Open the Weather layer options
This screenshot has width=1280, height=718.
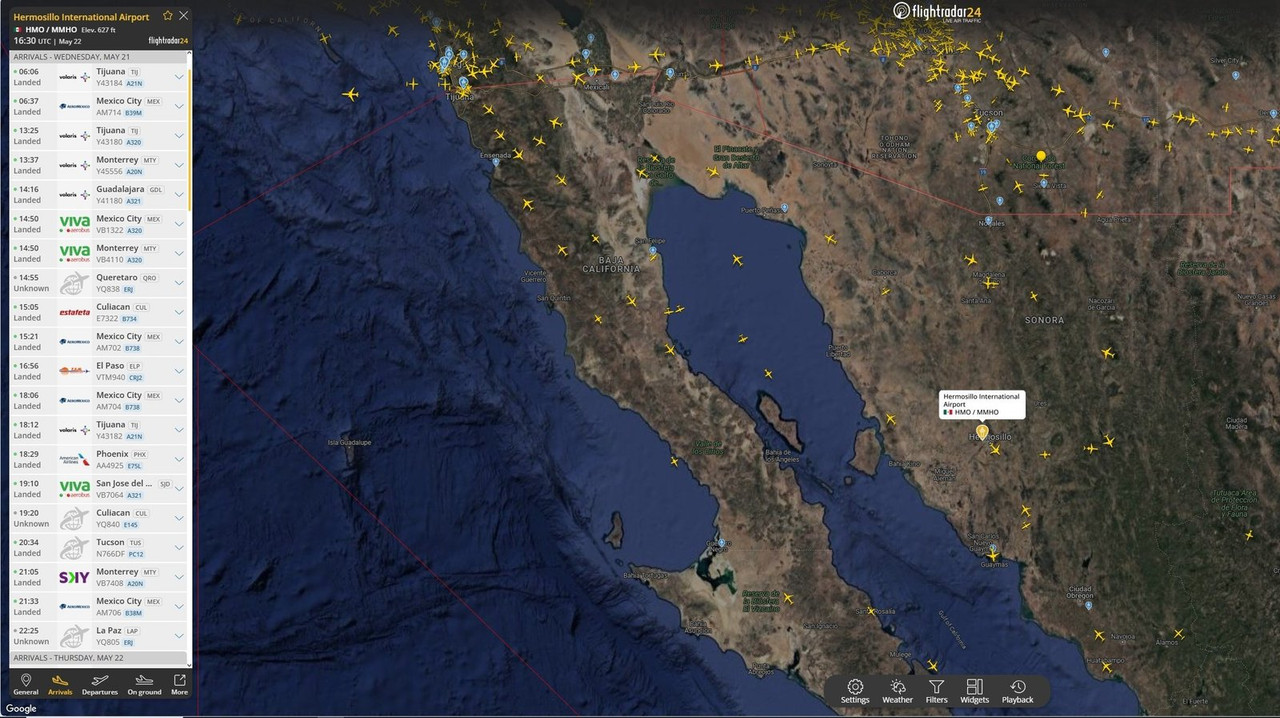(x=897, y=691)
